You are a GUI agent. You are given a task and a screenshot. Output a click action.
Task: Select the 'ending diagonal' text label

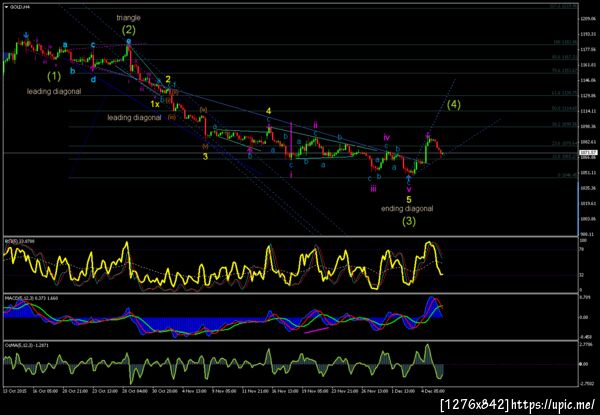(x=407, y=209)
